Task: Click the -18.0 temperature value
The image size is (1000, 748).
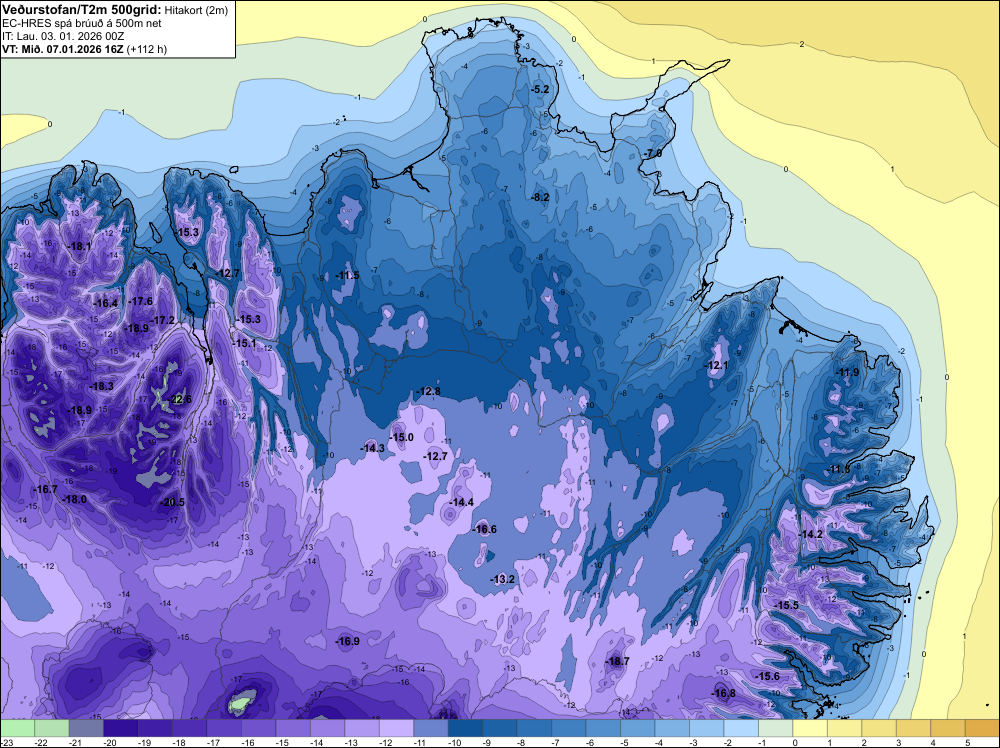Action: click(75, 499)
